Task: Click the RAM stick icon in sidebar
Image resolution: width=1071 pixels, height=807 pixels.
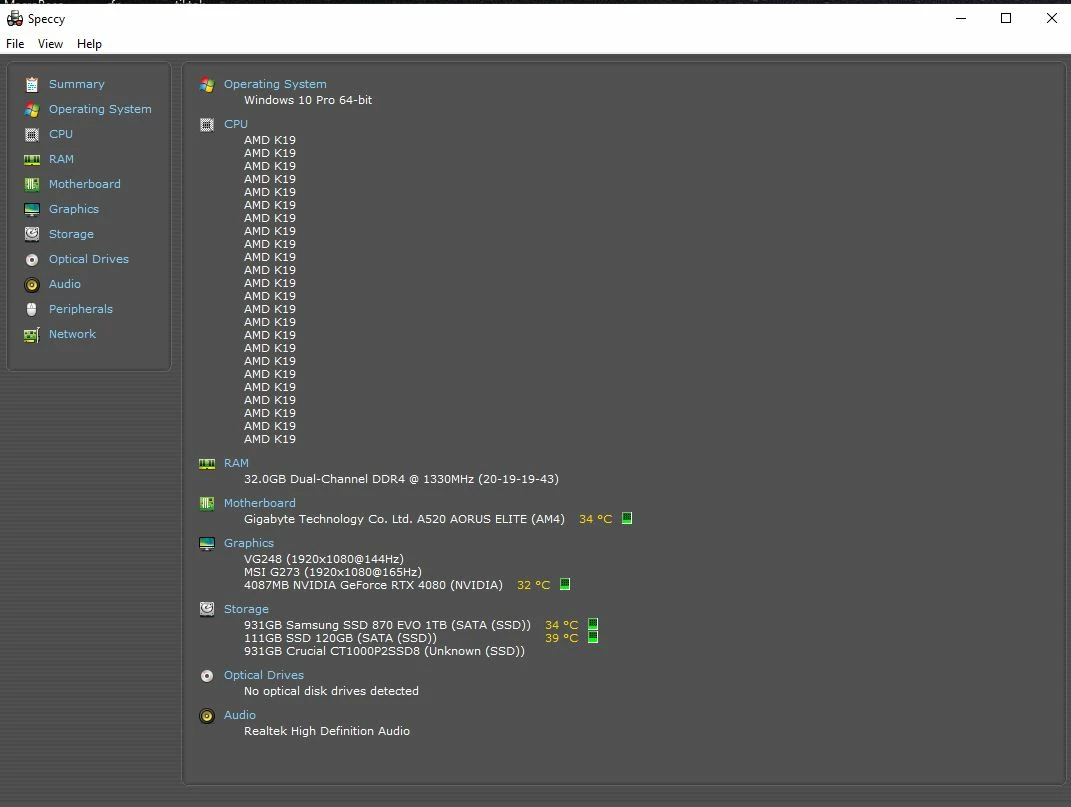Action: (31, 160)
